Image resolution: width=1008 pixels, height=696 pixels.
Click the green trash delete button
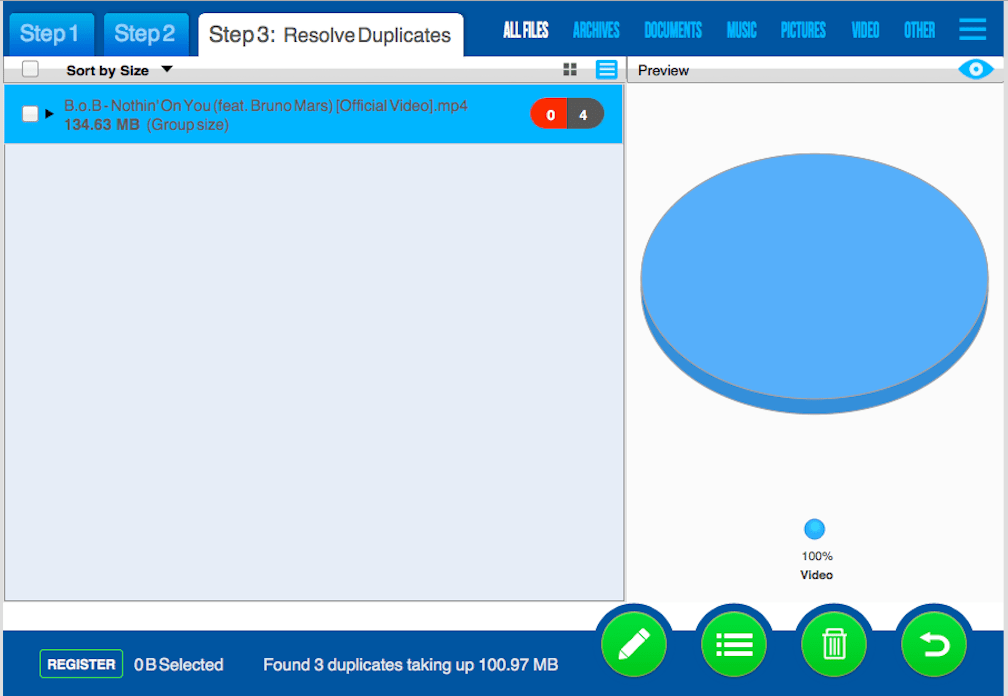(x=834, y=643)
